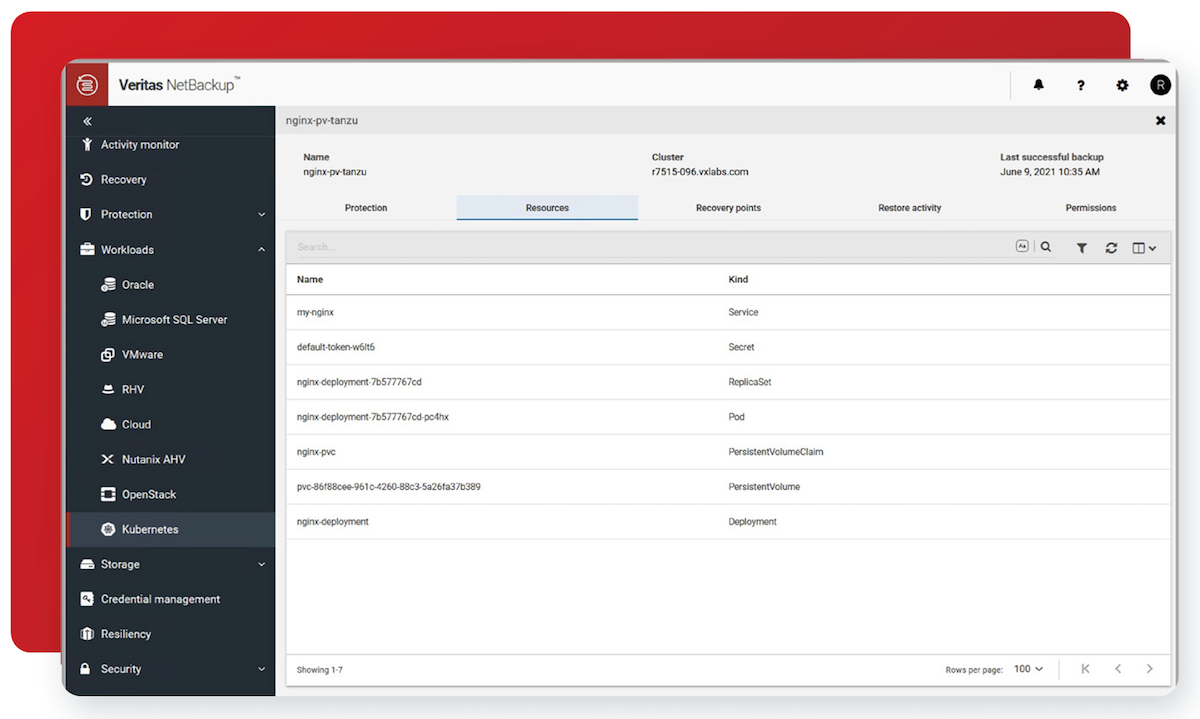Click the Microsoft SQL Server icon
The image size is (1200, 719).
pos(108,320)
